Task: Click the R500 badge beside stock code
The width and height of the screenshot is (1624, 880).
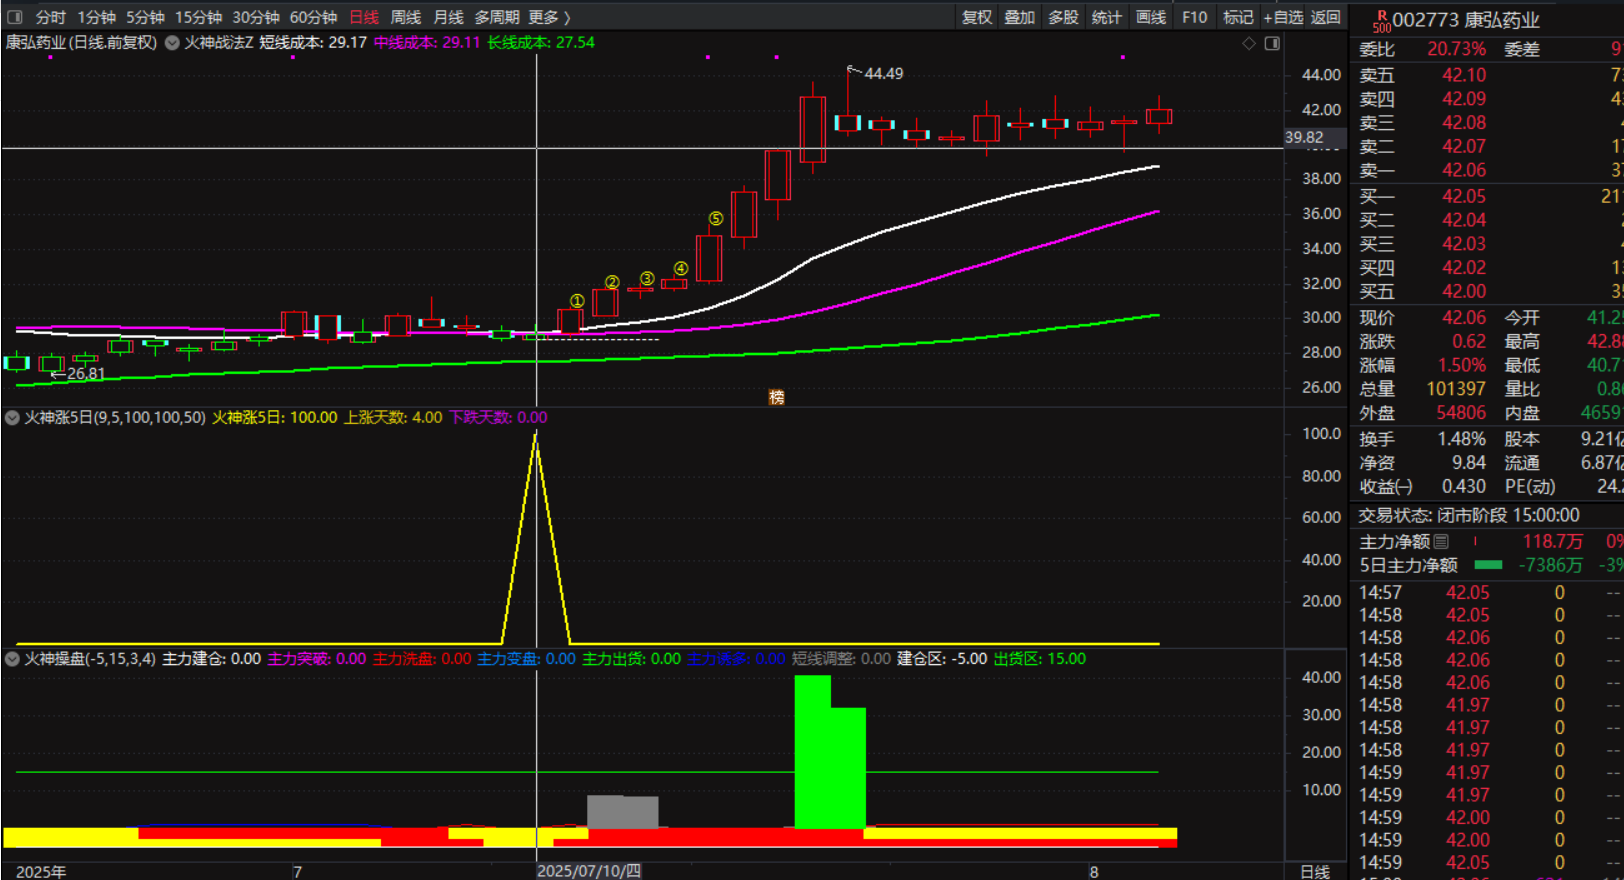Action: tap(1381, 22)
